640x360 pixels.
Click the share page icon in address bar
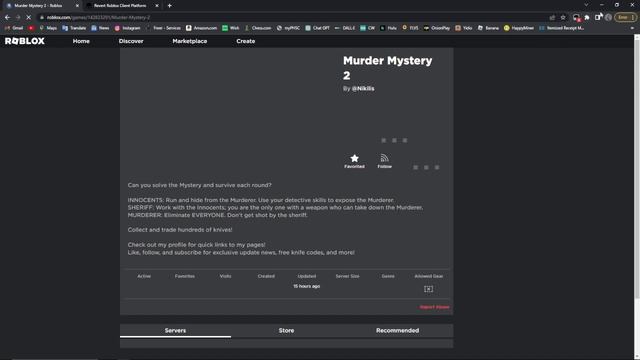pos(552,18)
